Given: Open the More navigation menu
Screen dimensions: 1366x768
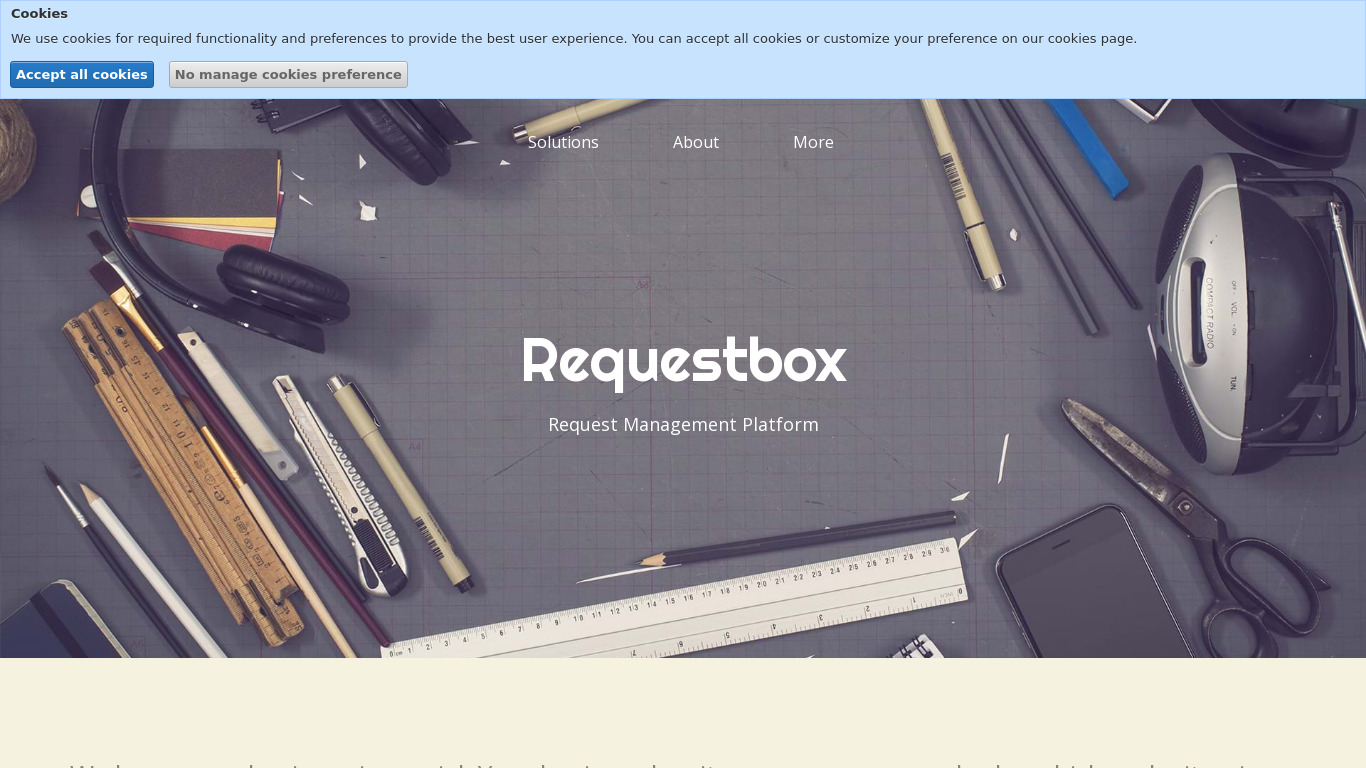Looking at the screenshot, I should coord(813,142).
